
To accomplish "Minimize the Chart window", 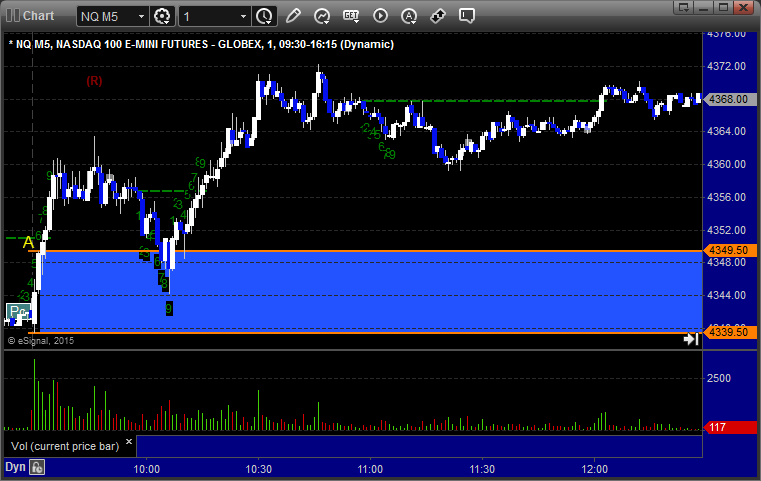I will pos(704,7).
